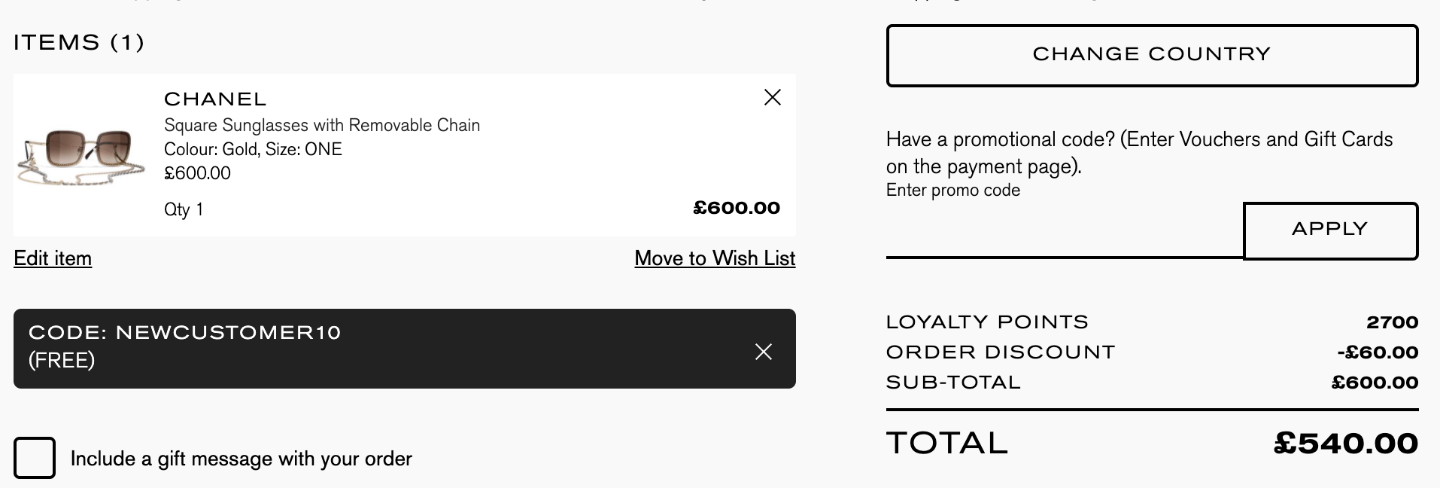This screenshot has width=1440, height=488.
Task: Click the Edit item link
Action: [x=53, y=258]
